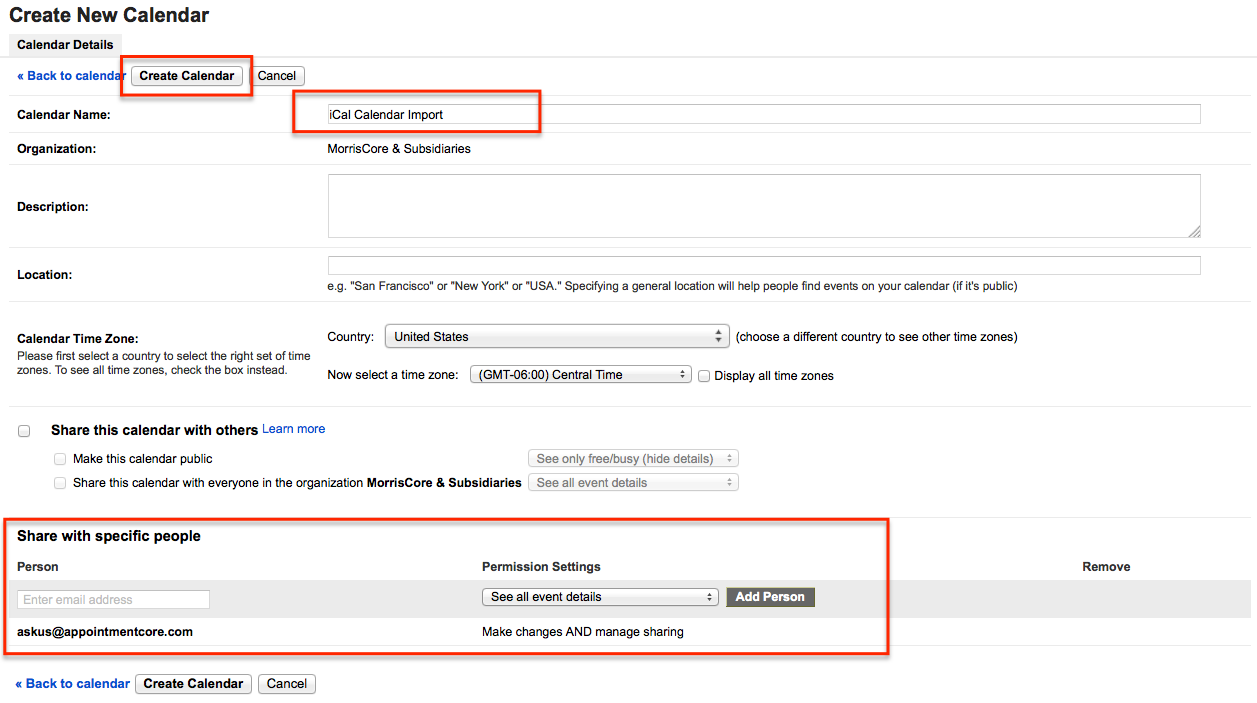The width and height of the screenshot is (1257, 703).
Task: Open the bottom Back to calendar link
Action: pos(72,684)
